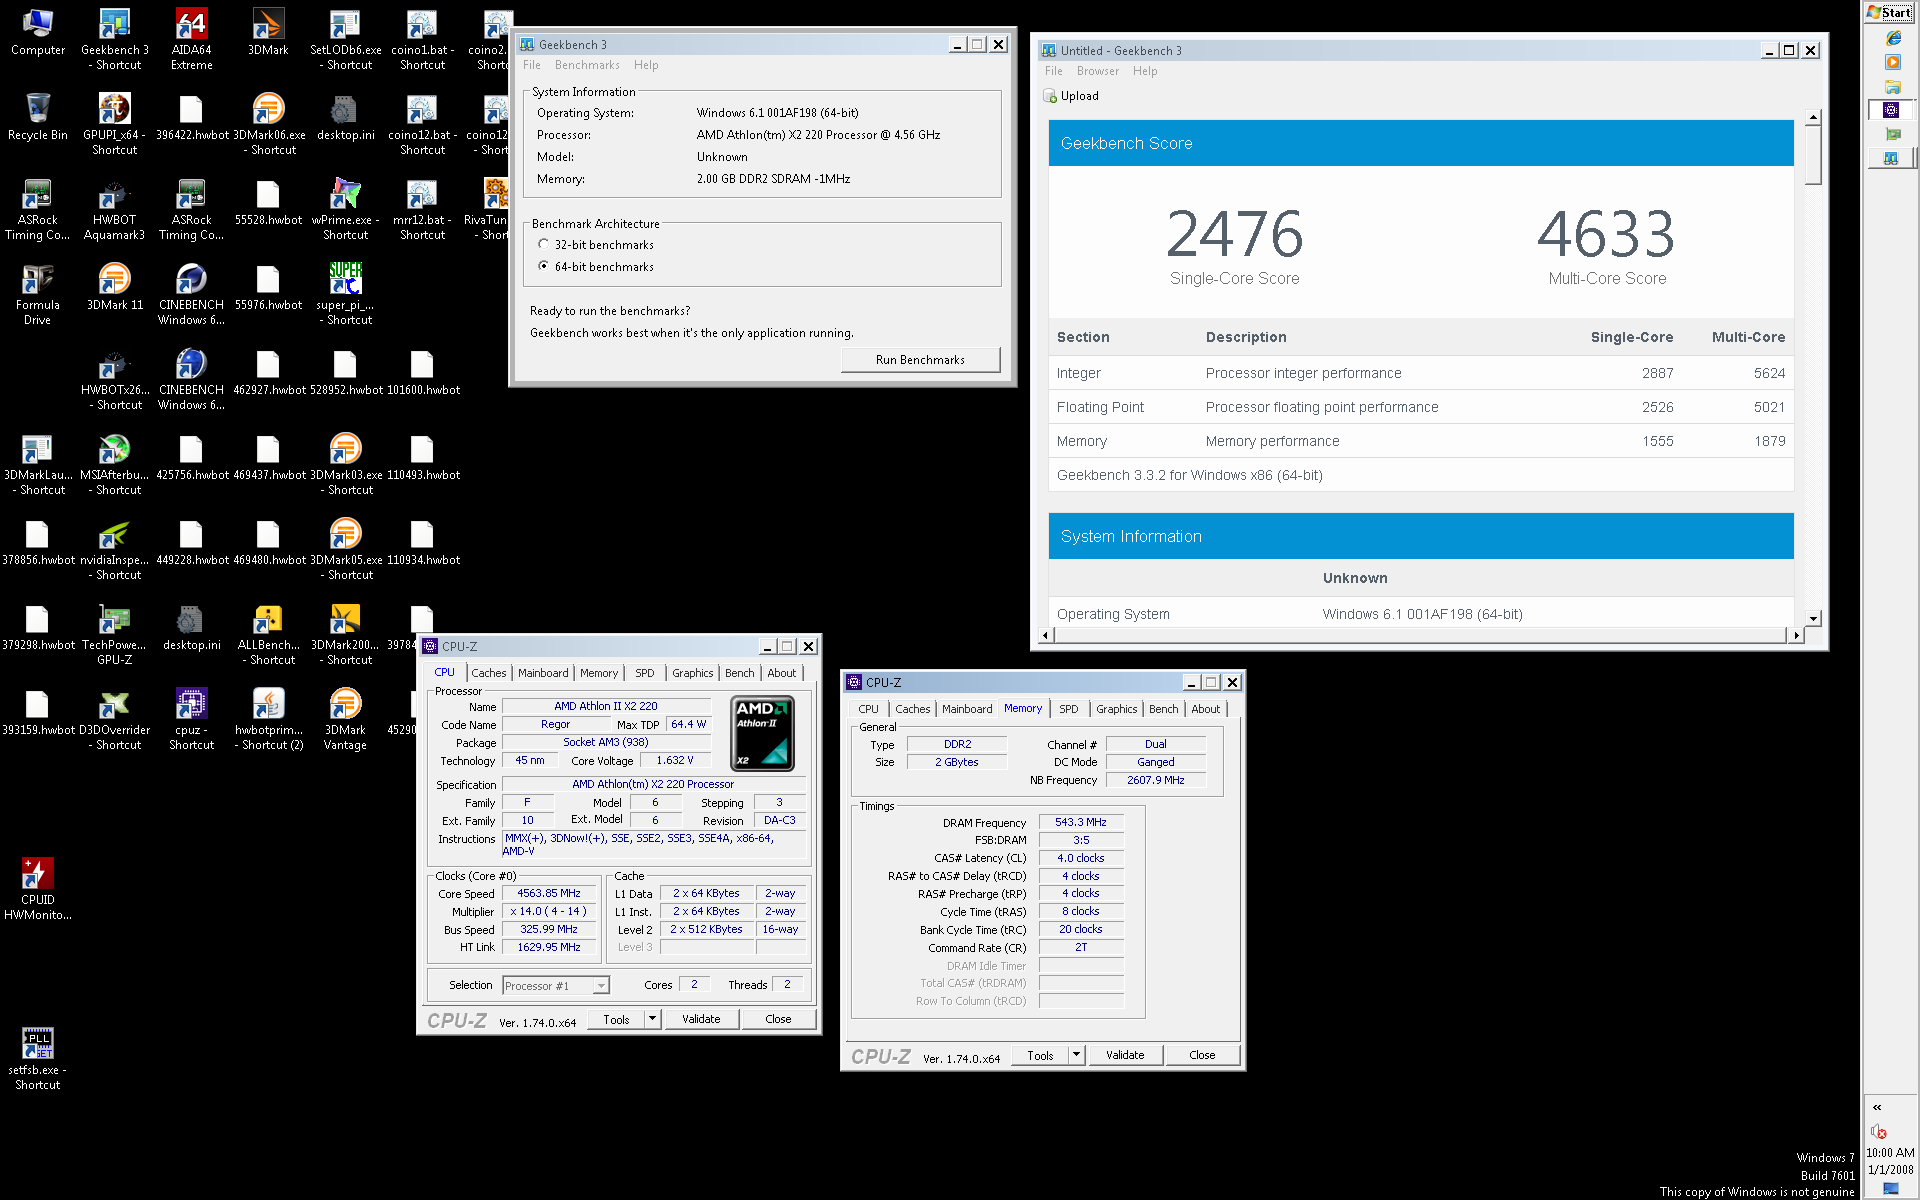Click the horizontal scroll right arrow in the Geekbench results
This screenshot has height=1200, width=1920.
click(x=1796, y=635)
